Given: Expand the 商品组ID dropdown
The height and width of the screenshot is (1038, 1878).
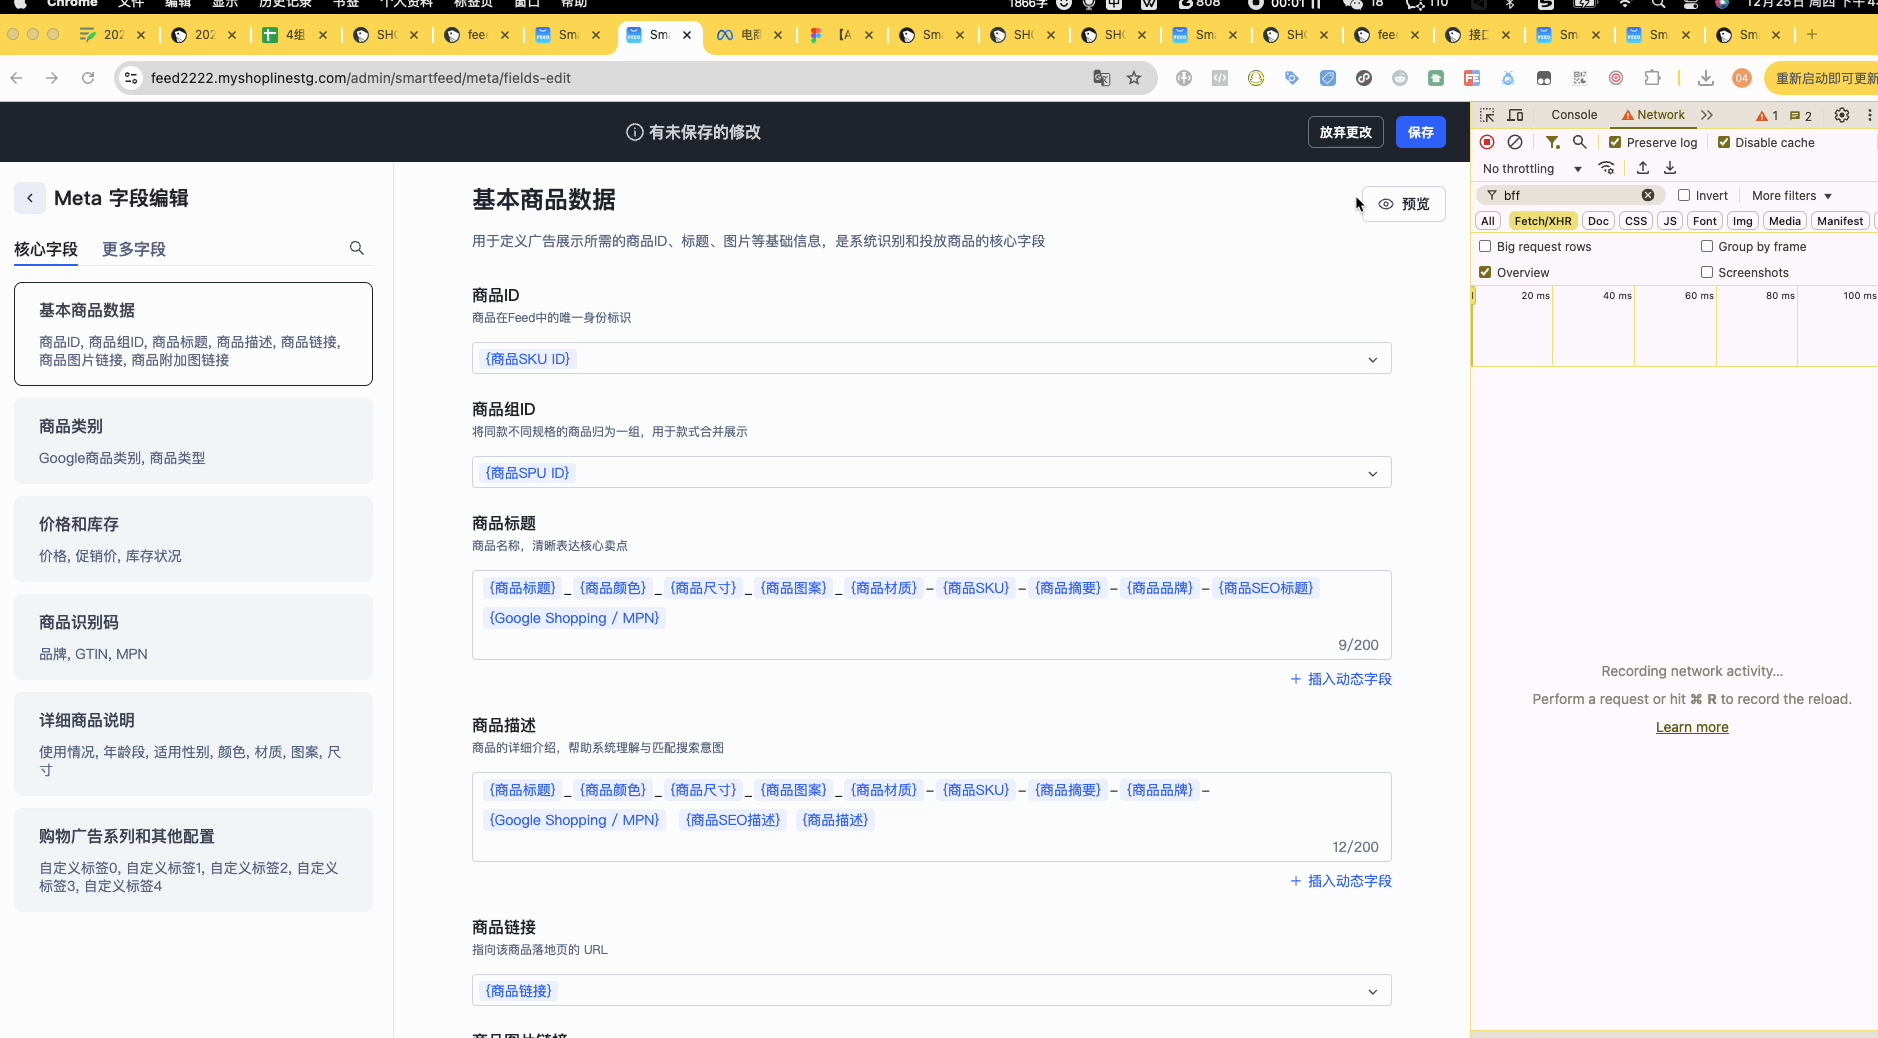Looking at the screenshot, I should [1372, 473].
